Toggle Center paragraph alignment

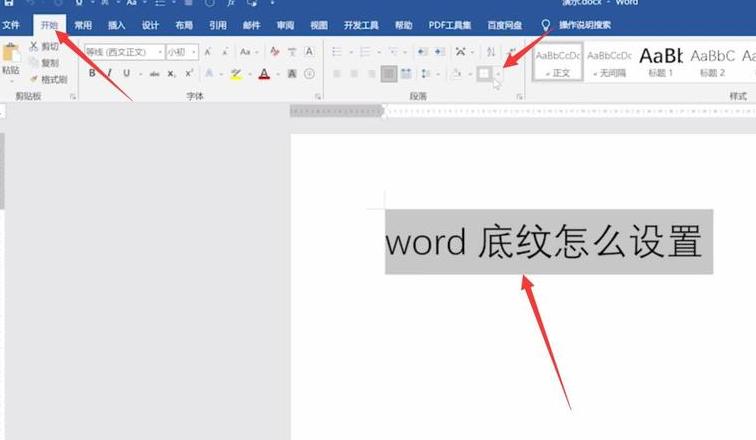[354, 74]
